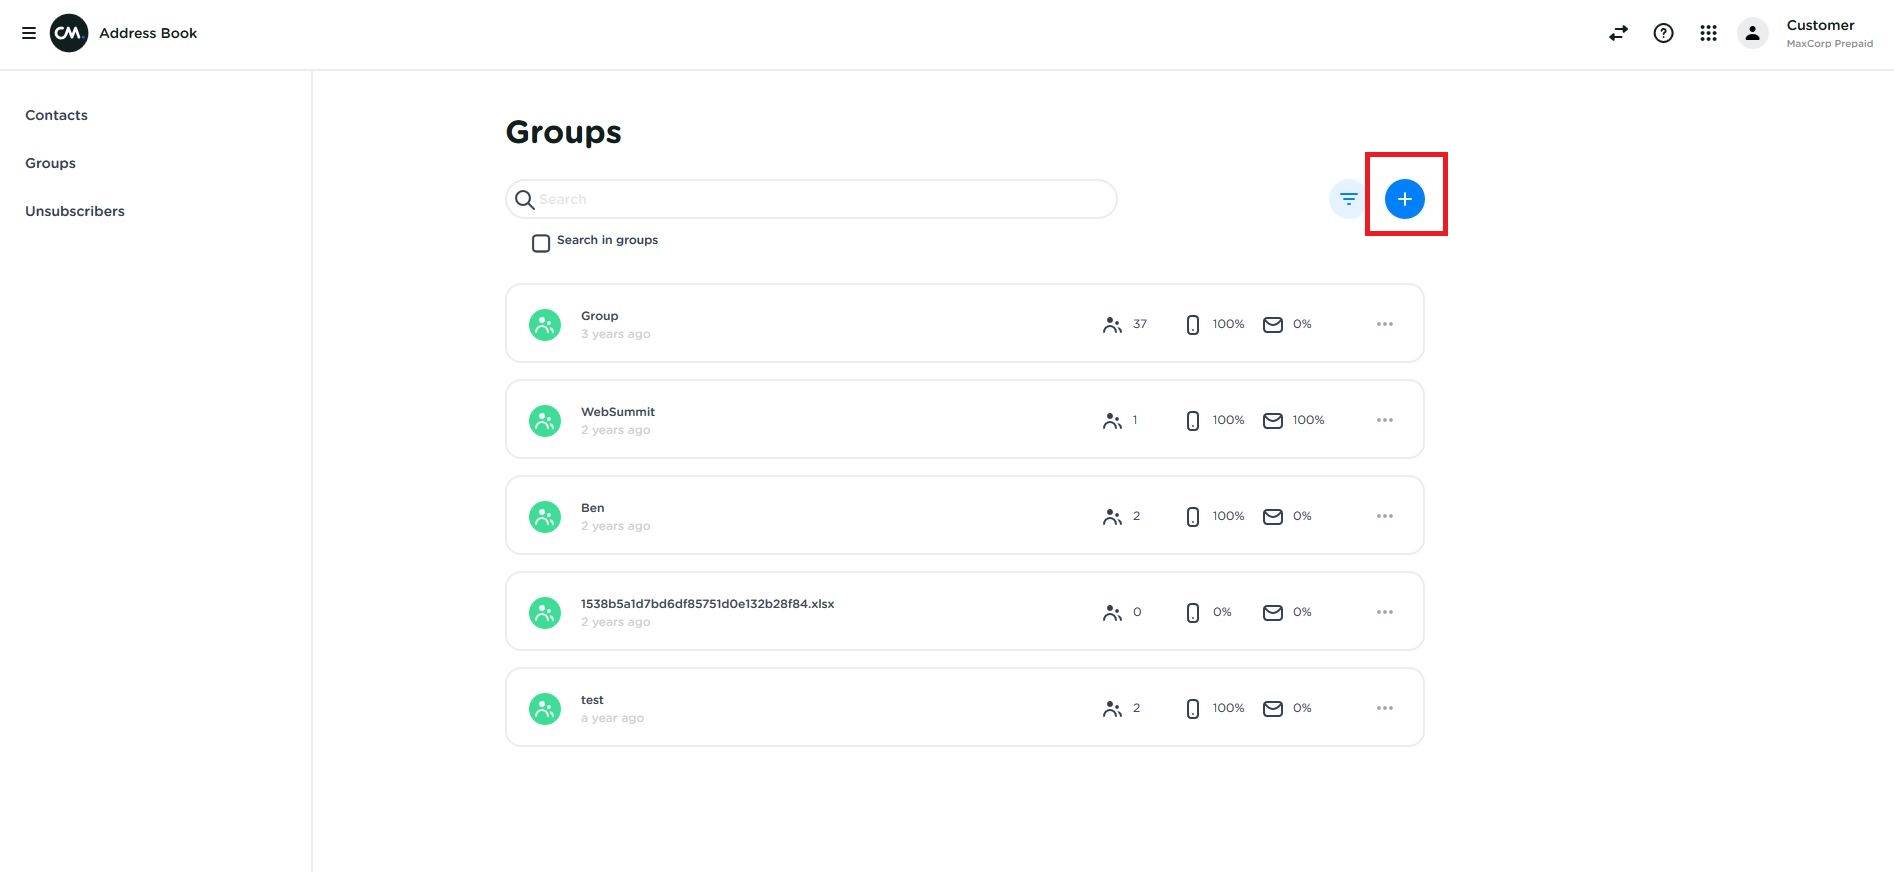The image size is (1894, 872).
Task: Expand the WebSummit row options menu
Action: [x=1384, y=420]
